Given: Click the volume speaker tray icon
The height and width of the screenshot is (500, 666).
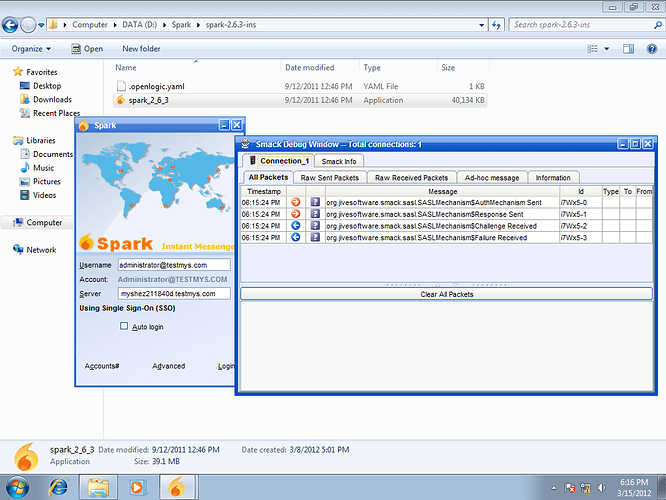Looking at the screenshot, I should (x=601, y=488).
